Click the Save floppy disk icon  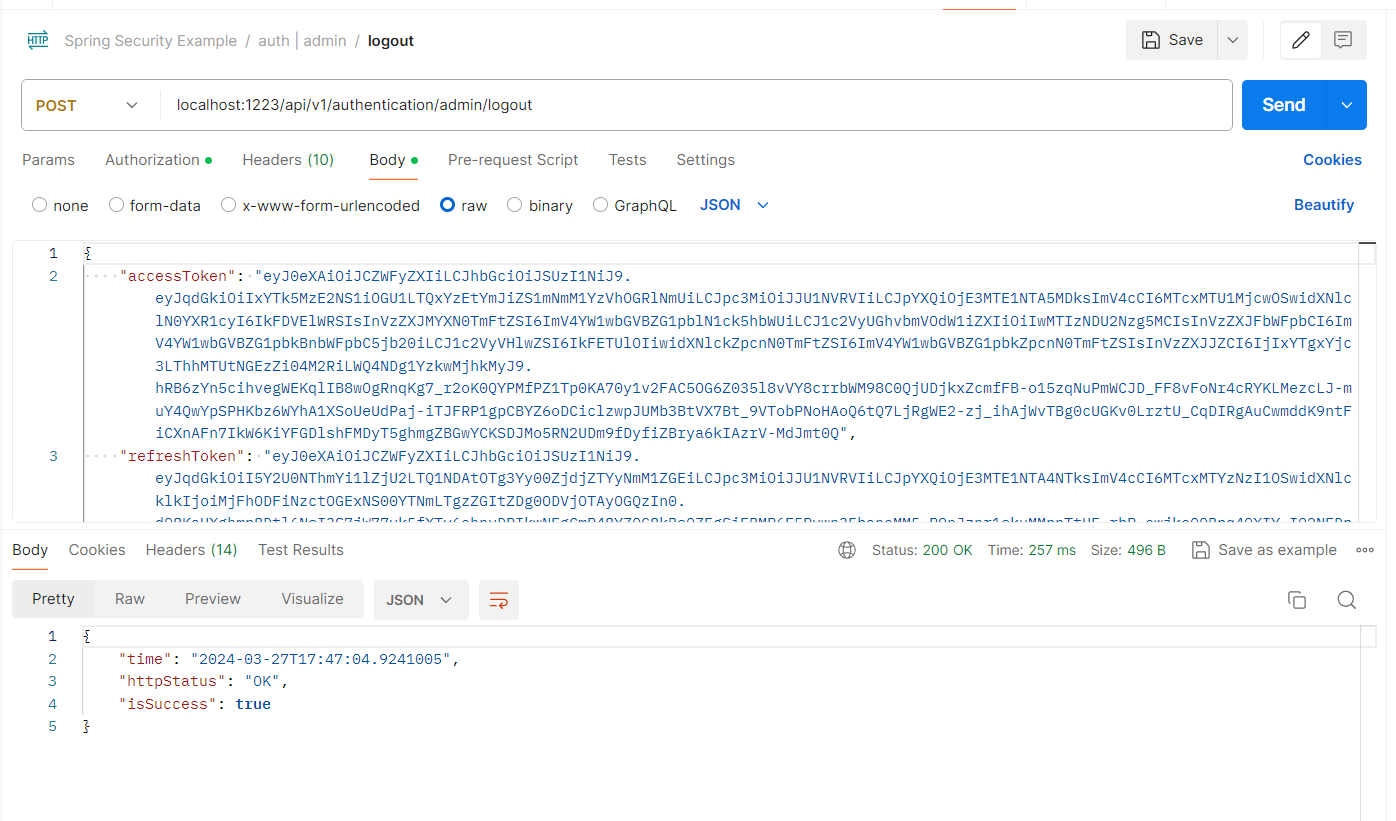coord(1151,40)
